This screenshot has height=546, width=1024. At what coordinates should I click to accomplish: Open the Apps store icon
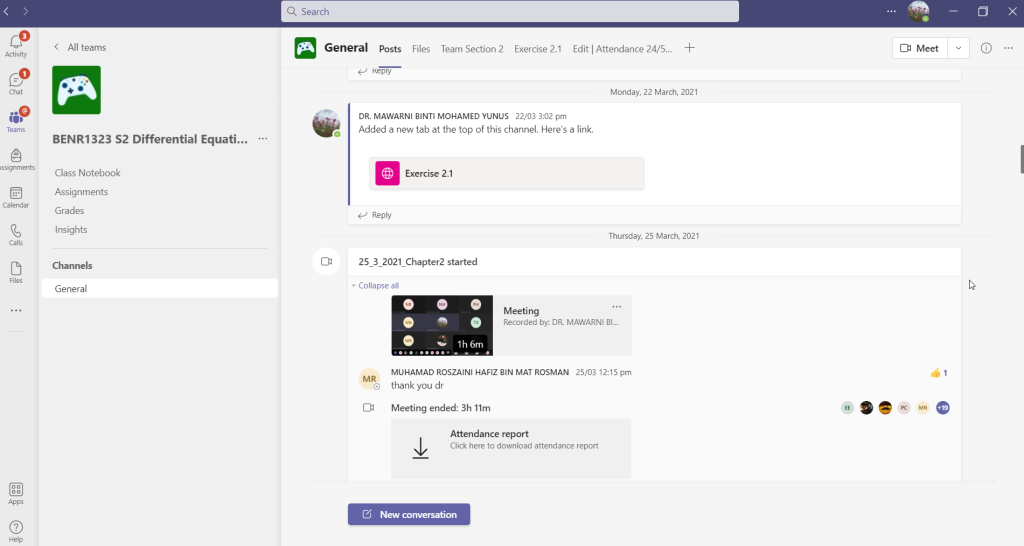pos(16,493)
